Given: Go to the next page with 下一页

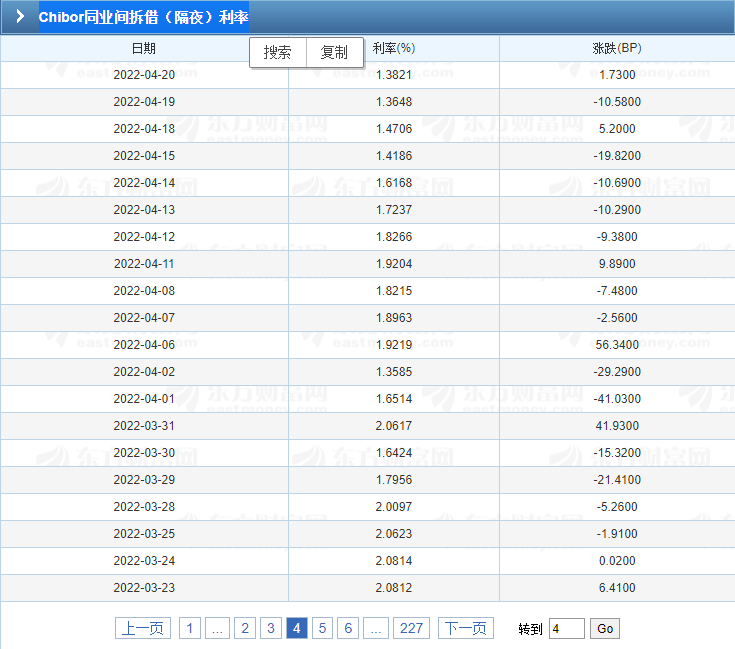Looking at the screenshot, I should point(465,628).
